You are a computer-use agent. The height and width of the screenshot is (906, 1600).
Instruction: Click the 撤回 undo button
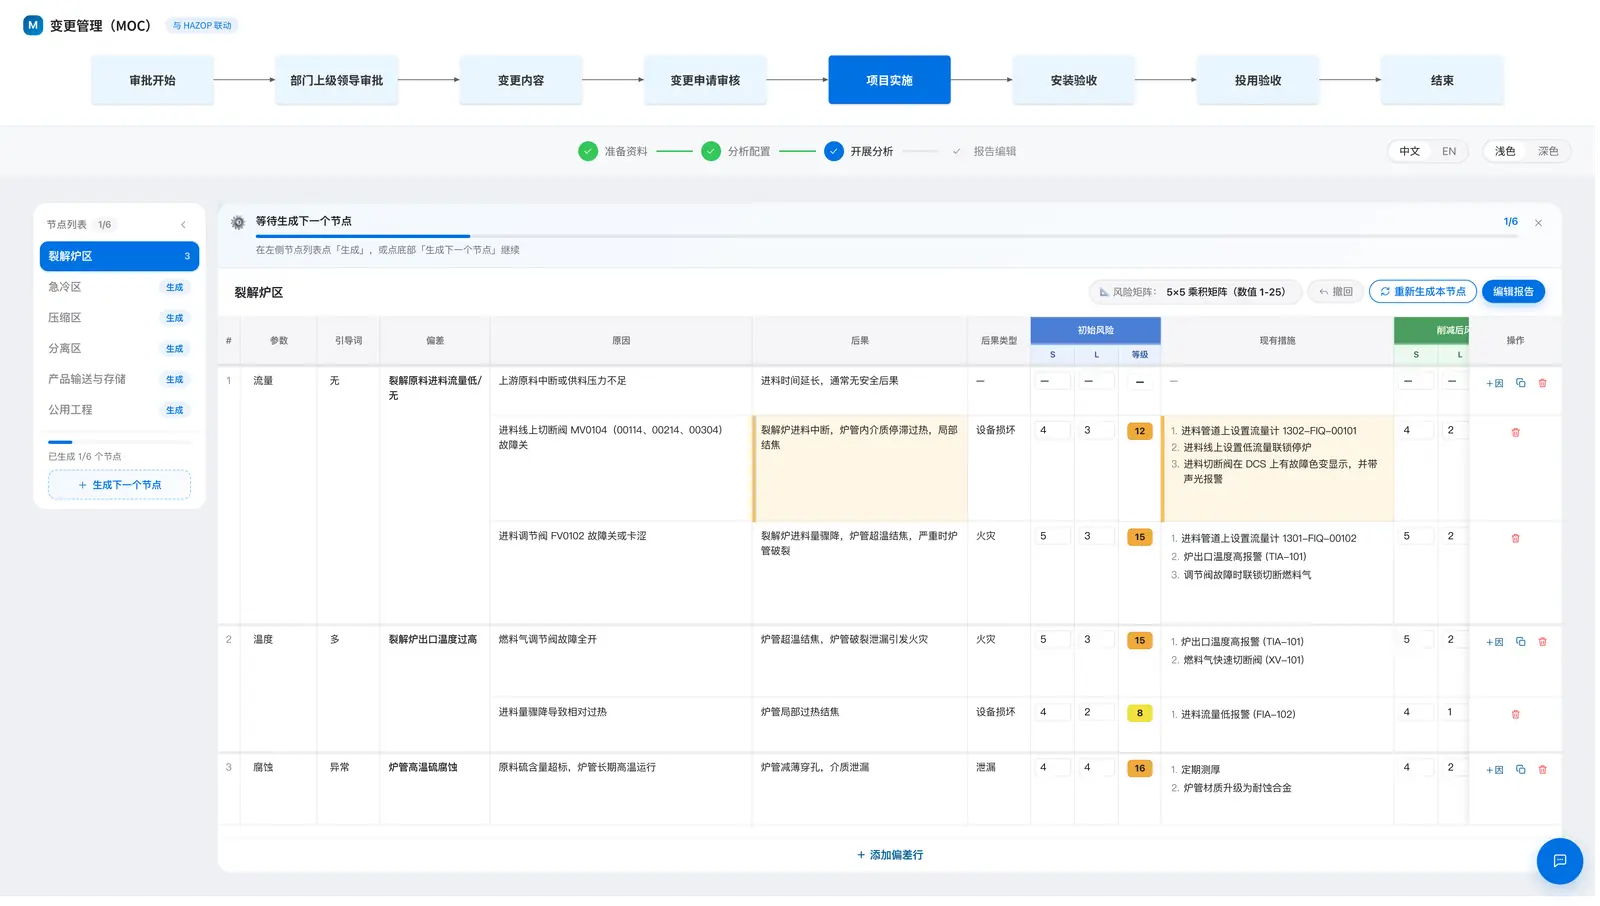[x=1335, y=292]
